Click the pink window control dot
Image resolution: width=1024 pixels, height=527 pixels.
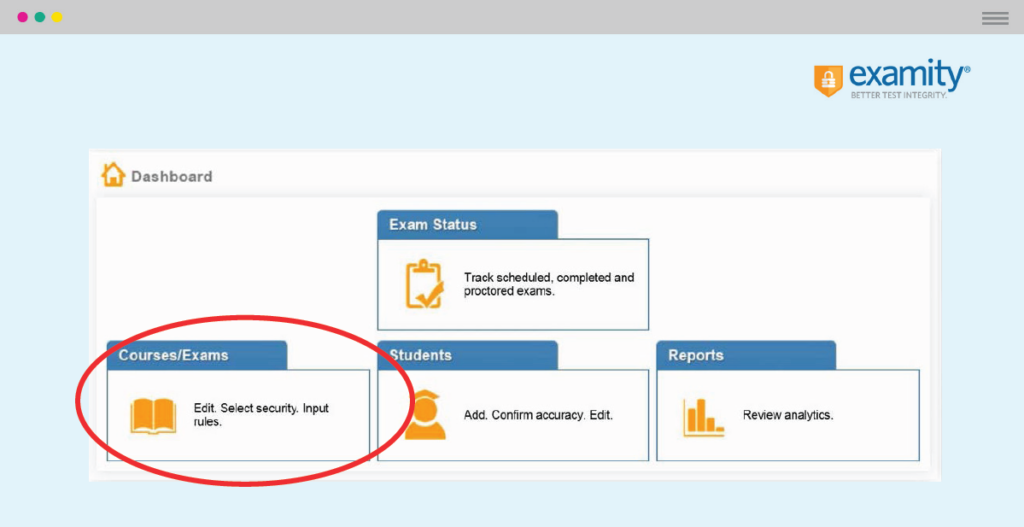click(23, 17)
